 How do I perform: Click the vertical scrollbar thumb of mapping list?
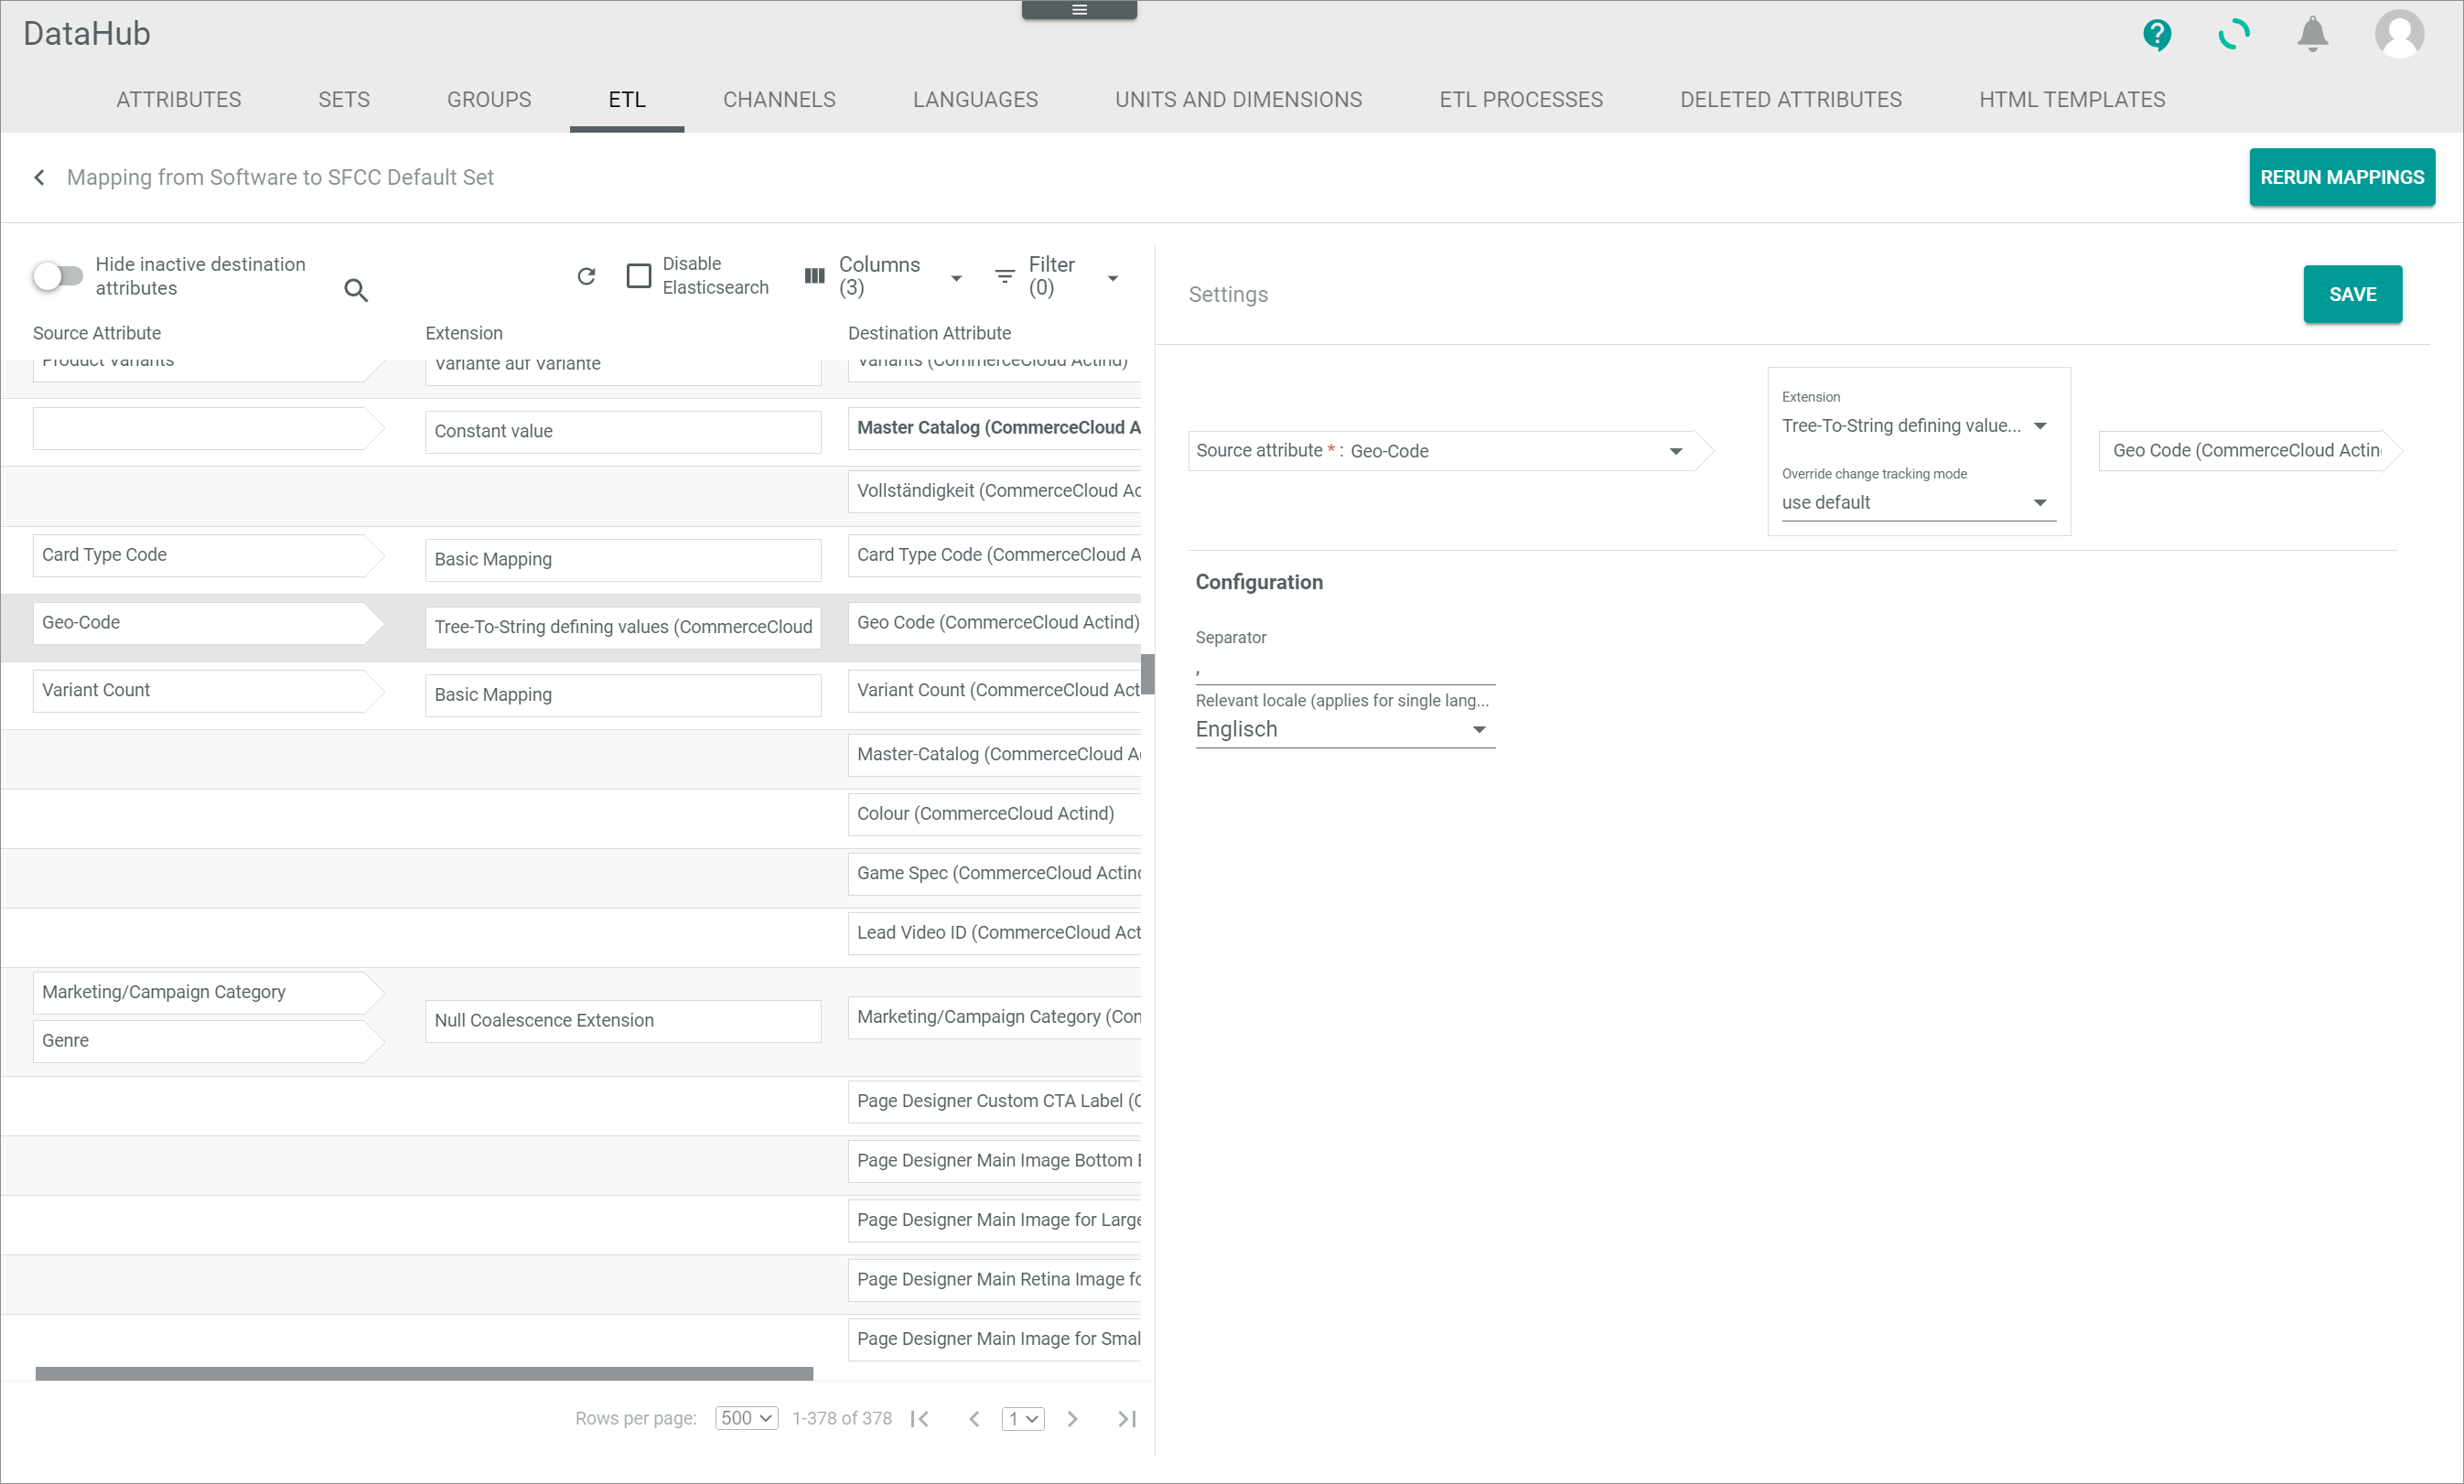click(x=1148, y=674)
